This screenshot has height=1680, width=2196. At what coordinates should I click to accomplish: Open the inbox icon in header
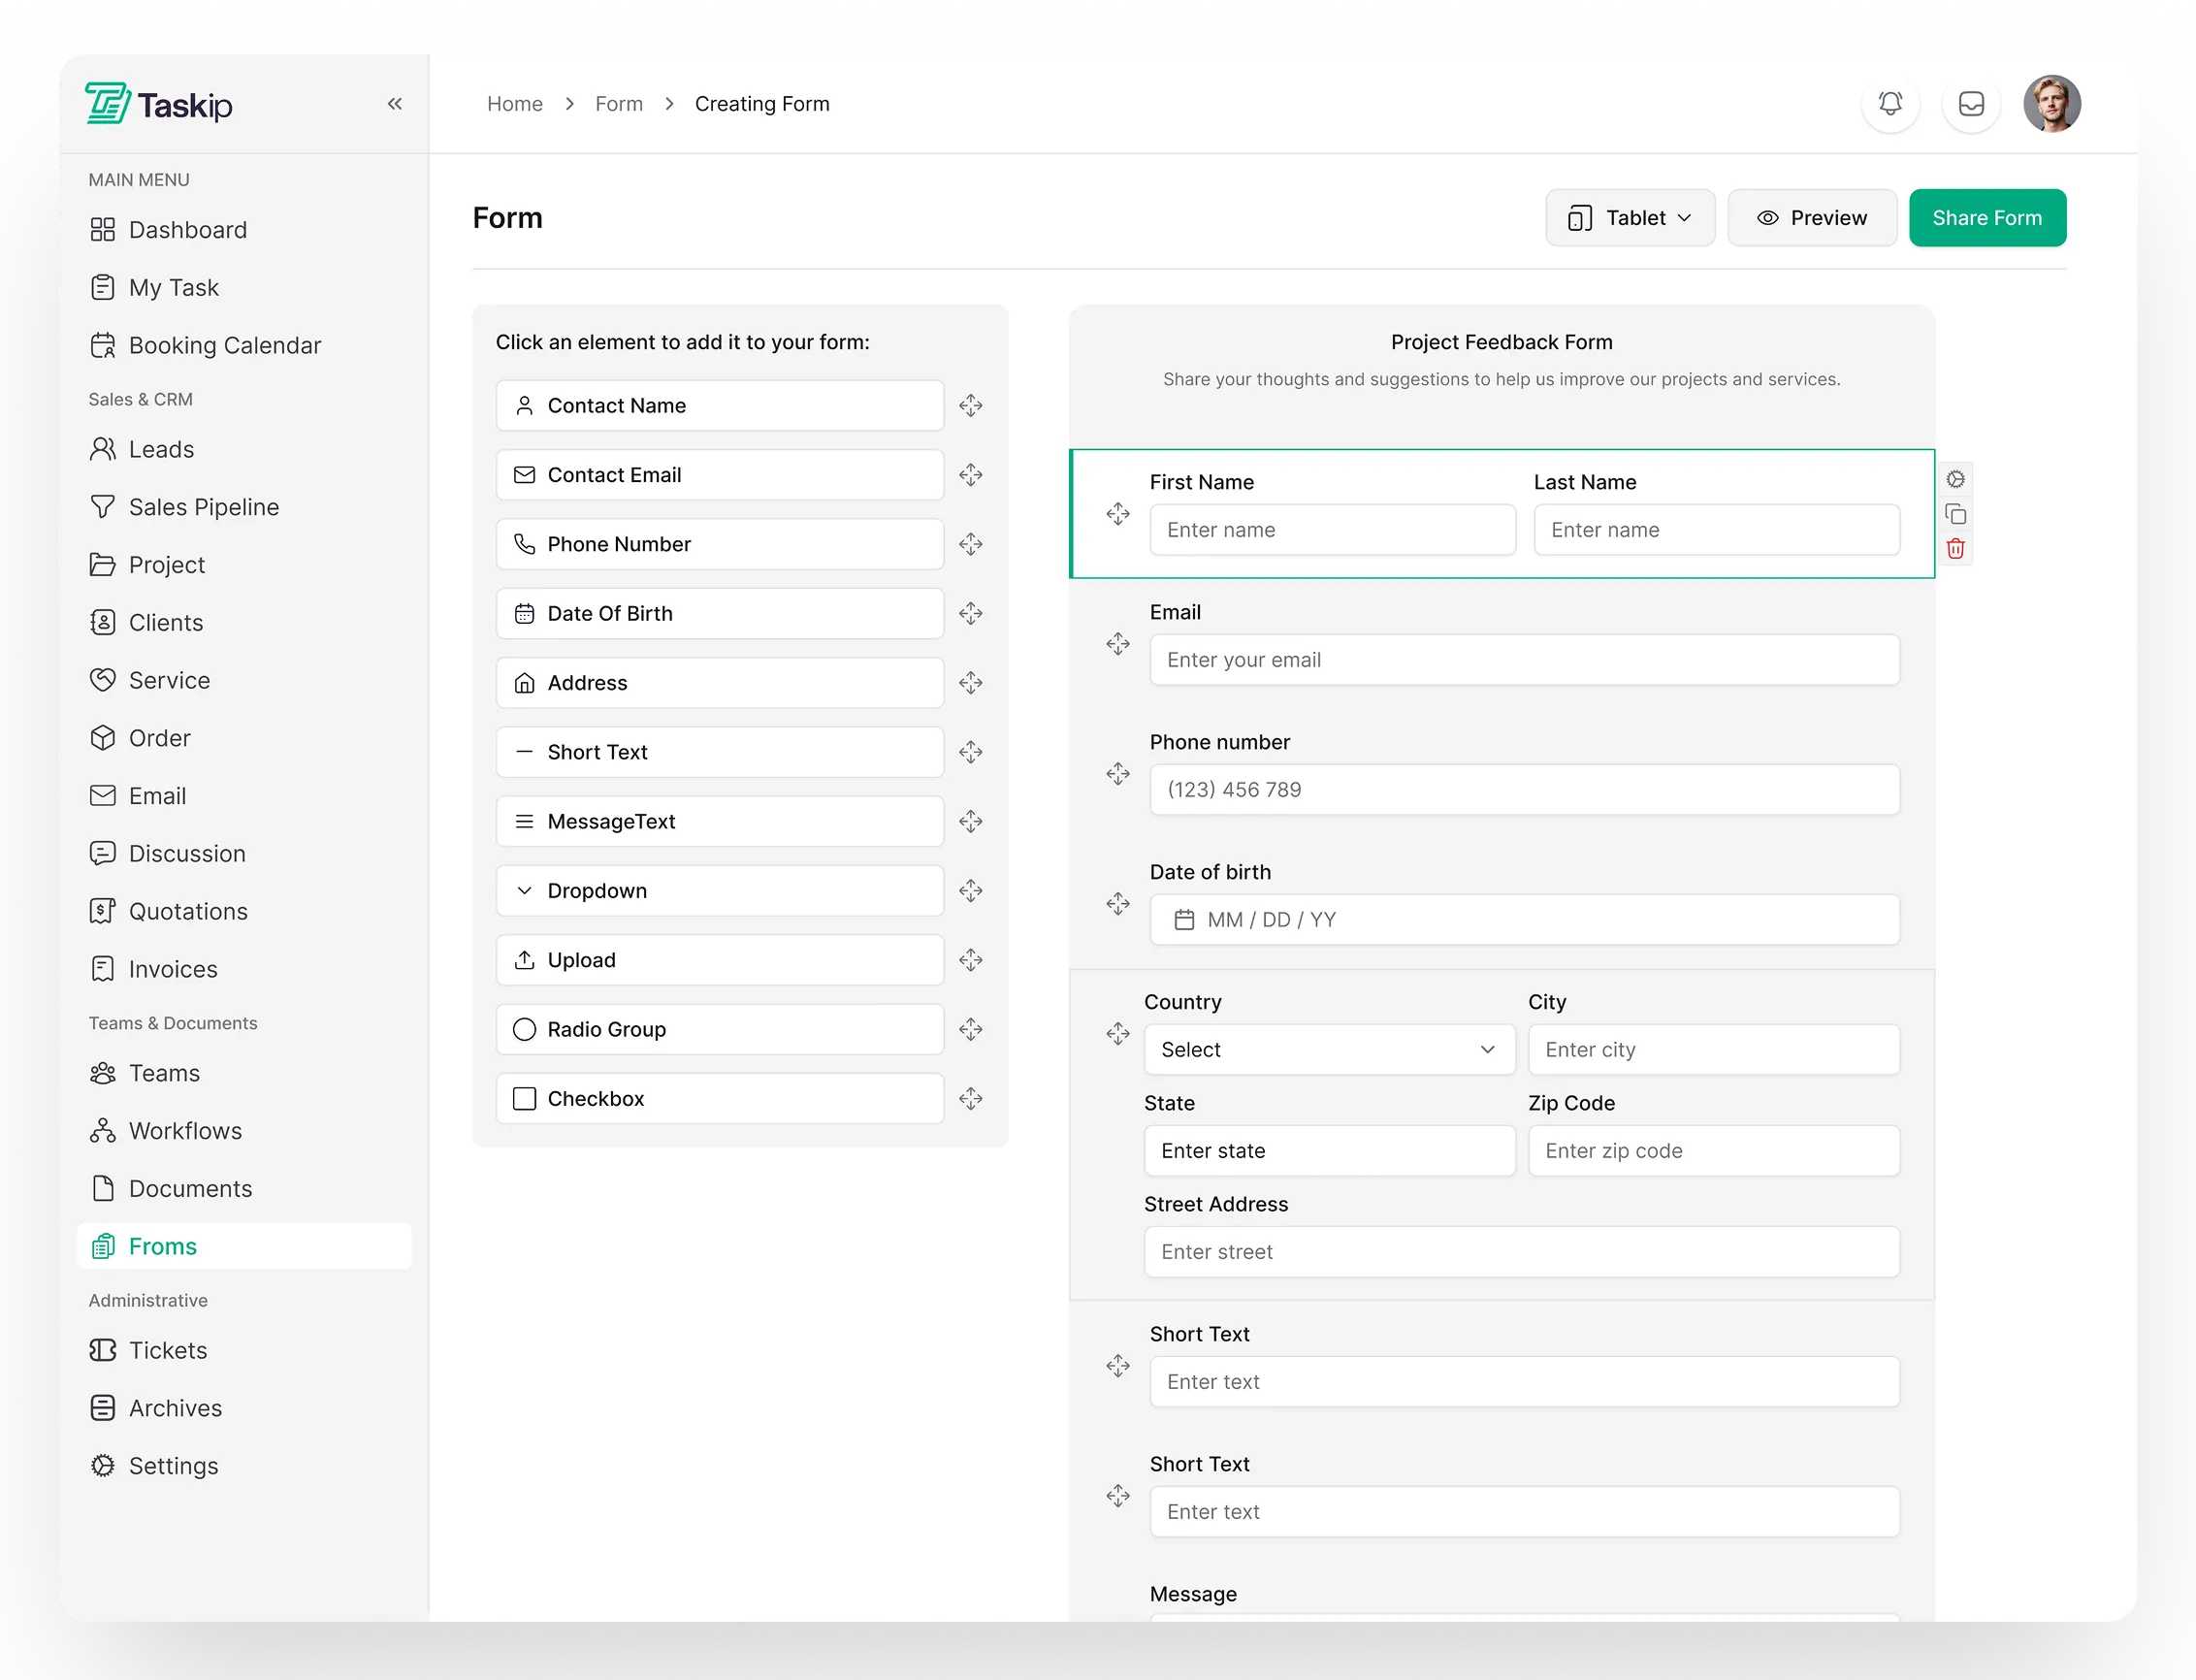coord(1970,104)
